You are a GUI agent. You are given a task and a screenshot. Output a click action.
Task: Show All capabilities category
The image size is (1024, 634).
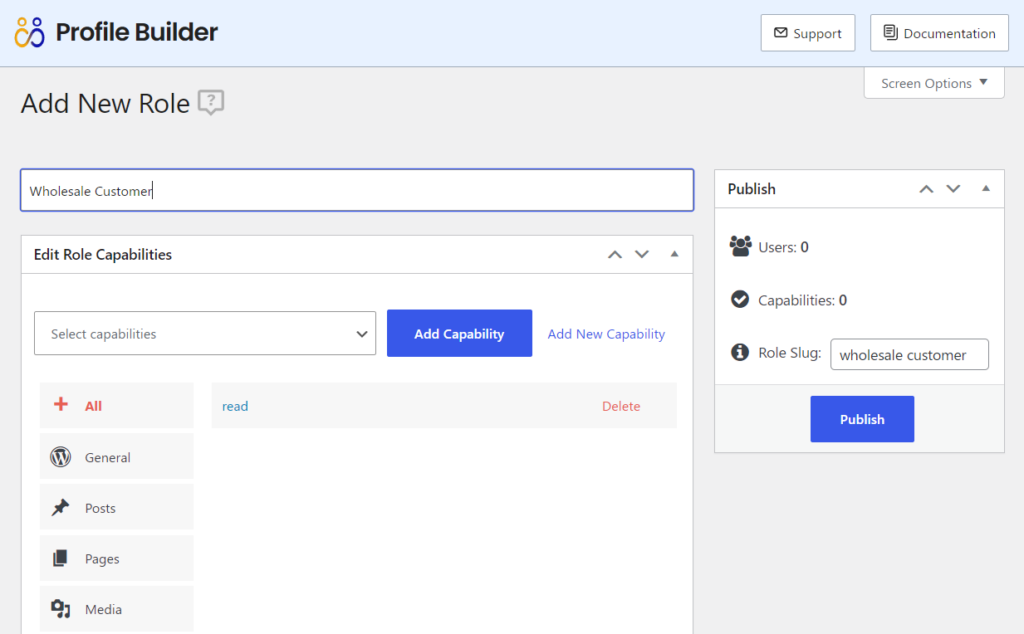pyautogui.click(x=117, y=405)
